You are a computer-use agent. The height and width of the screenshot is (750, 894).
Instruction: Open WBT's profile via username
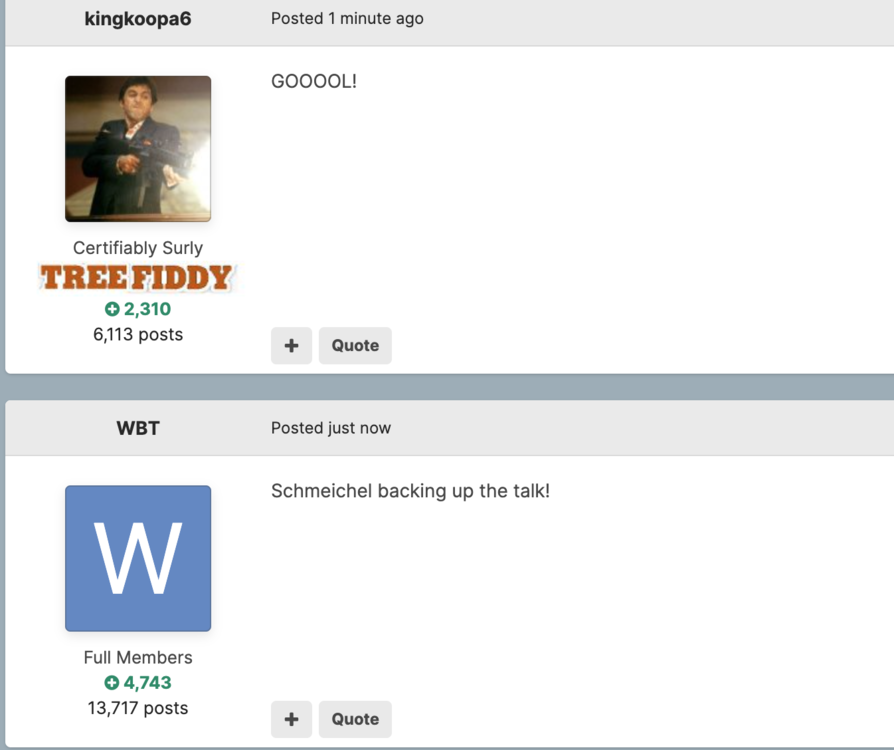[138, 428]
